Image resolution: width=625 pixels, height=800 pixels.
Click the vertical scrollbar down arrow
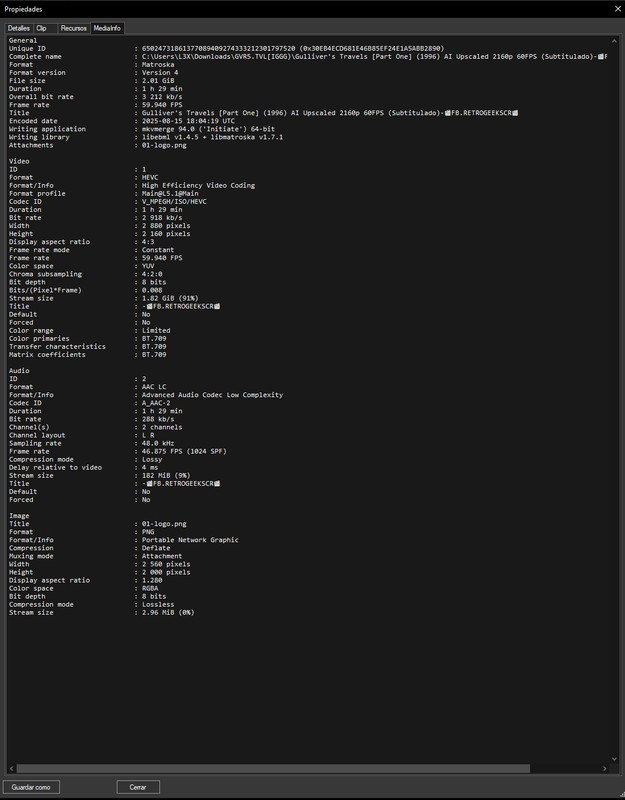tap(614, 759)
